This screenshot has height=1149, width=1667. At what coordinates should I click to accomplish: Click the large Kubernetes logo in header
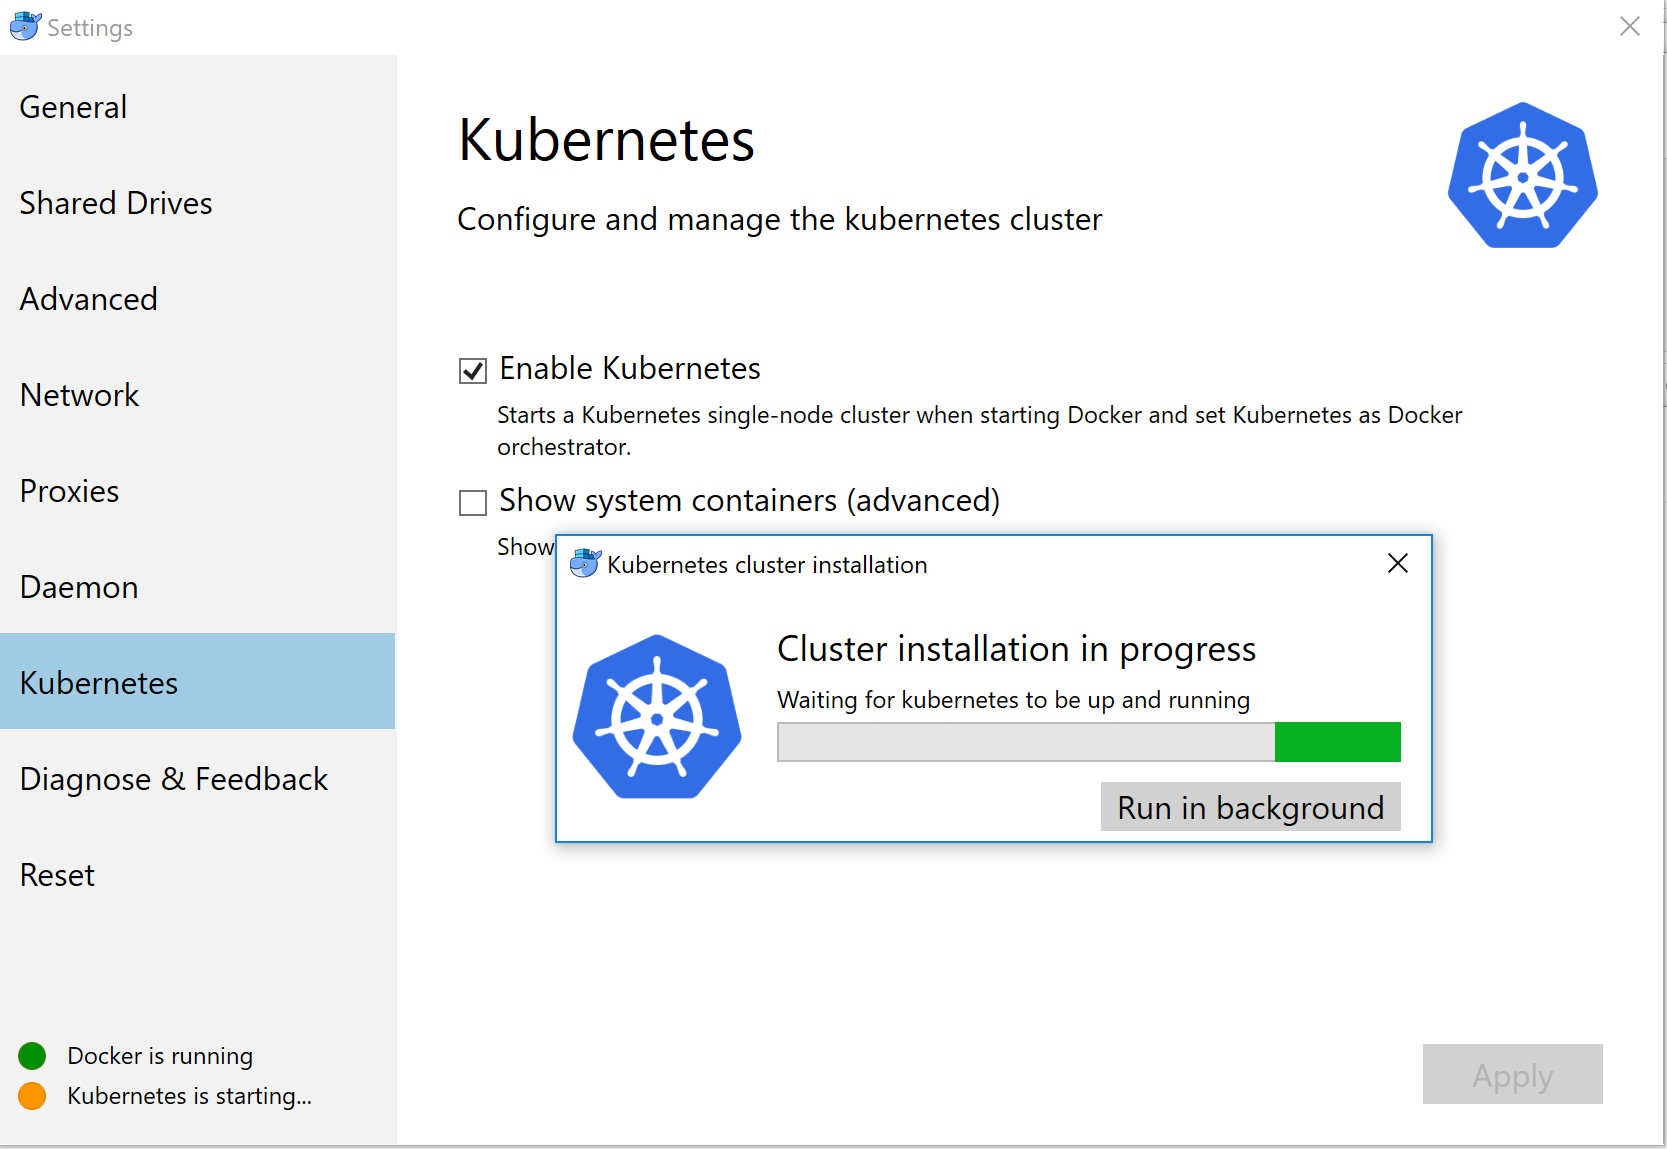click(1523, 175)
